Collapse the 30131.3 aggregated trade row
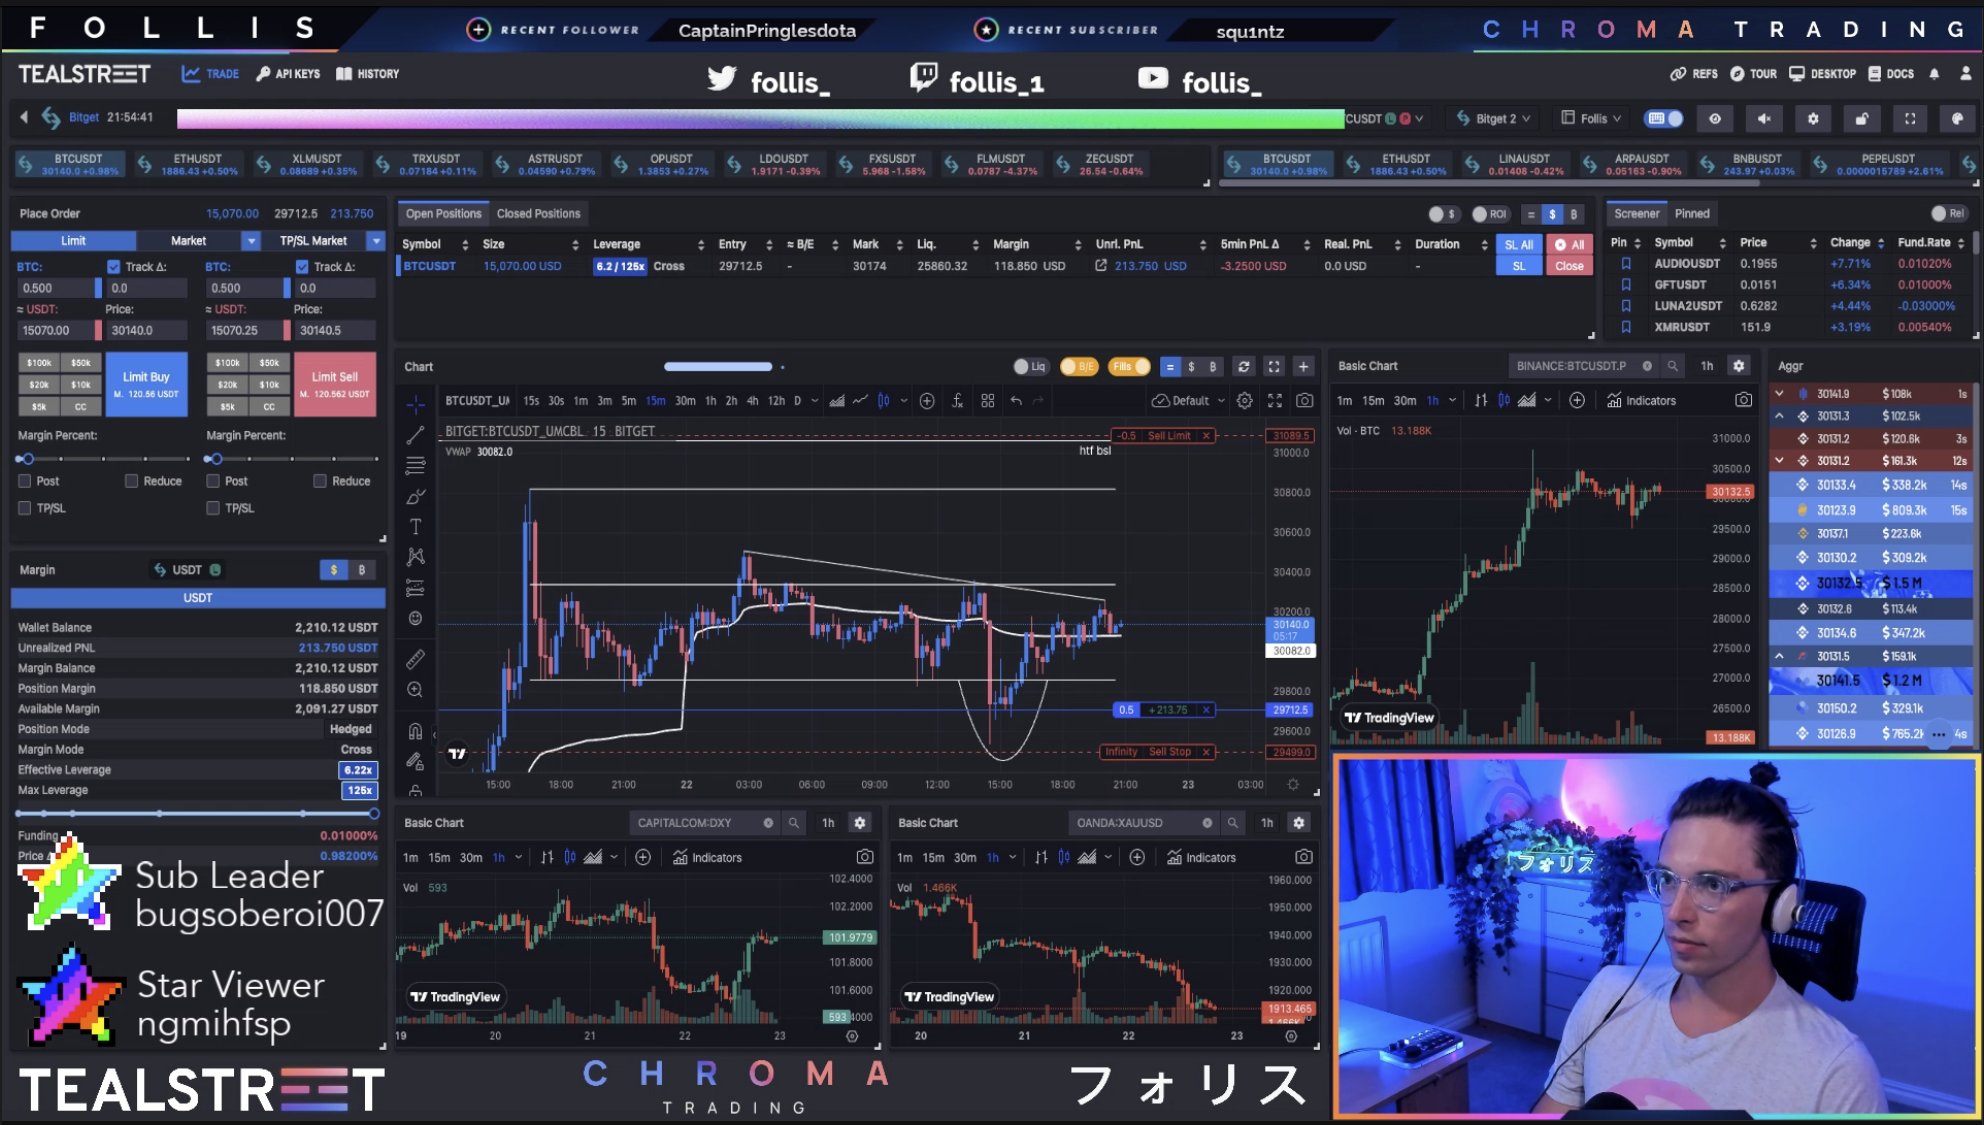Image resolution: width=1984 pixels, height=1125 pixels. 1779,415
